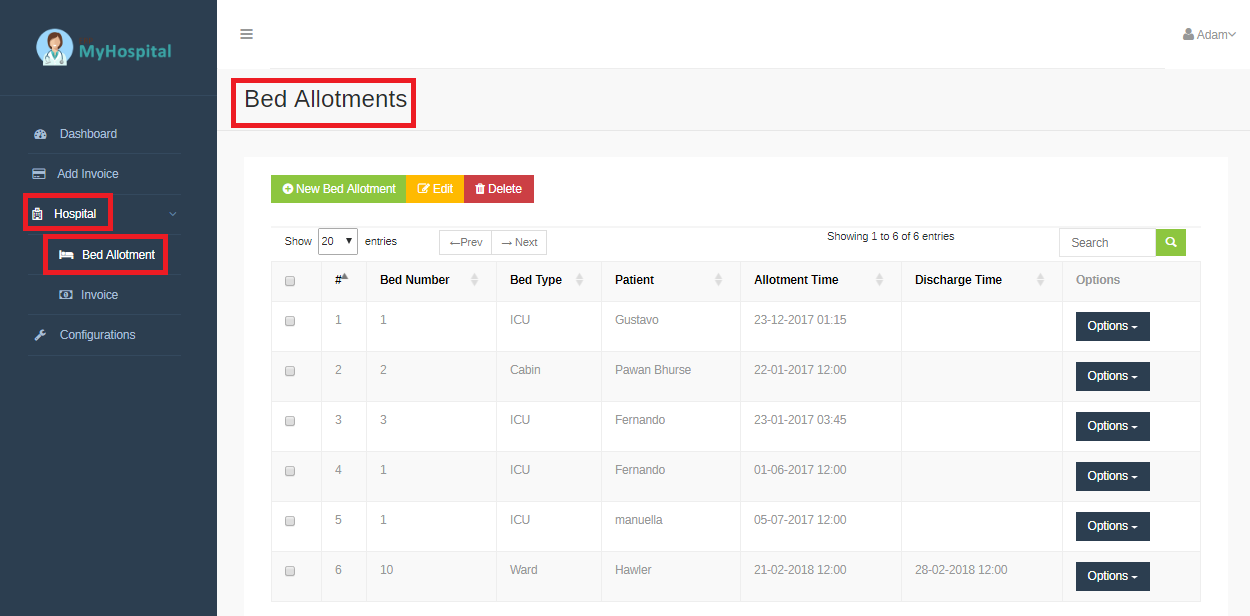Click allotment time 23-01-2017 03:45
The width and height of the screenshot is (1250, 616).
(800, 420)
